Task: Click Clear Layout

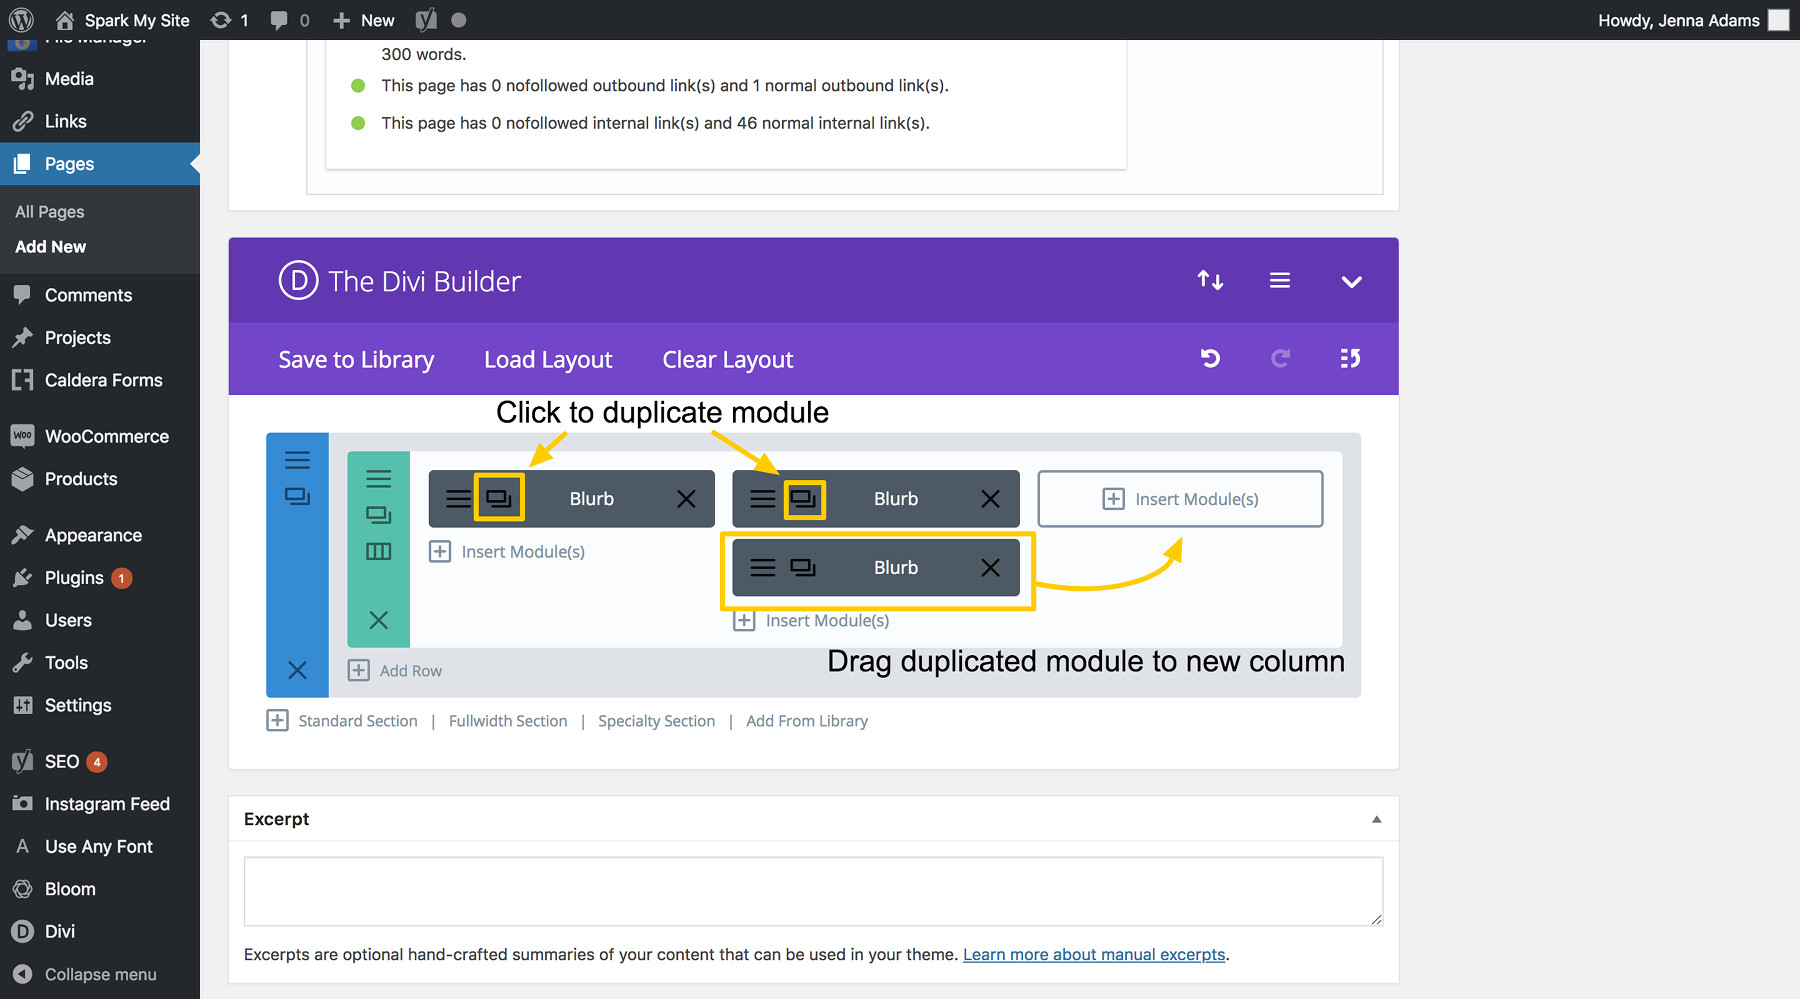Action: pyautogui.click(x=728, y=360)
